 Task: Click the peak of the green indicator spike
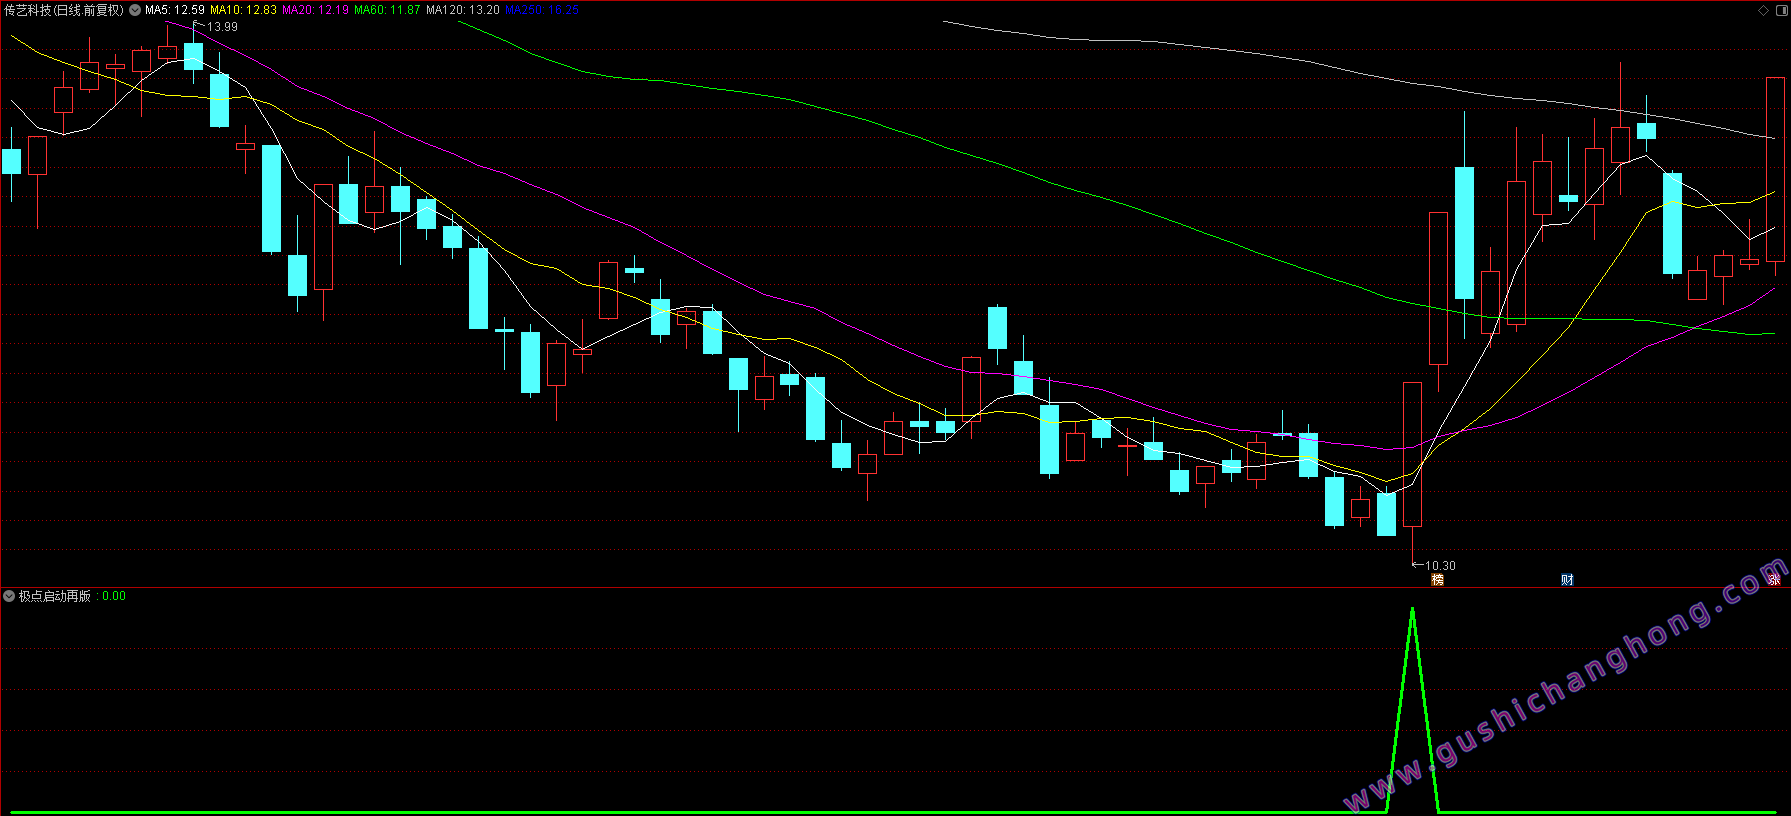click(x=1412, y=608)
